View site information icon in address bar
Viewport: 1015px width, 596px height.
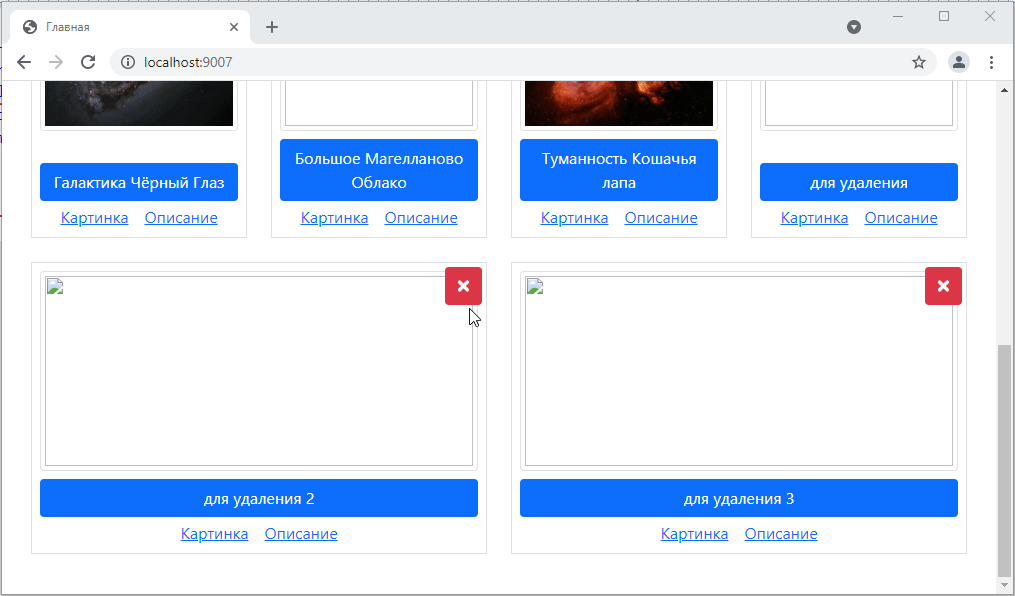(x=128, y=62)
